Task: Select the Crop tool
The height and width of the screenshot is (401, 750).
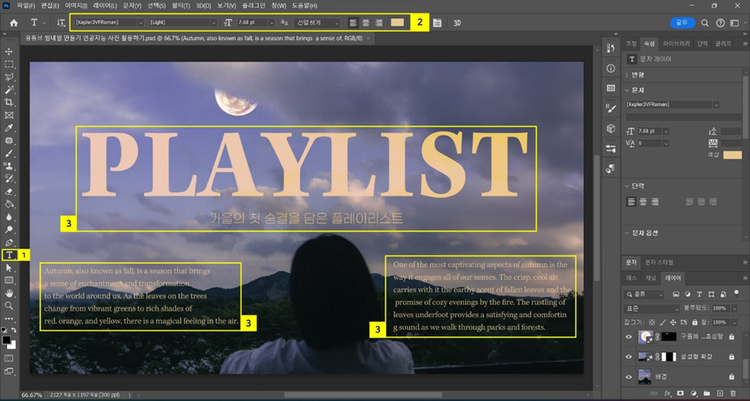Action: coord(9,102)
